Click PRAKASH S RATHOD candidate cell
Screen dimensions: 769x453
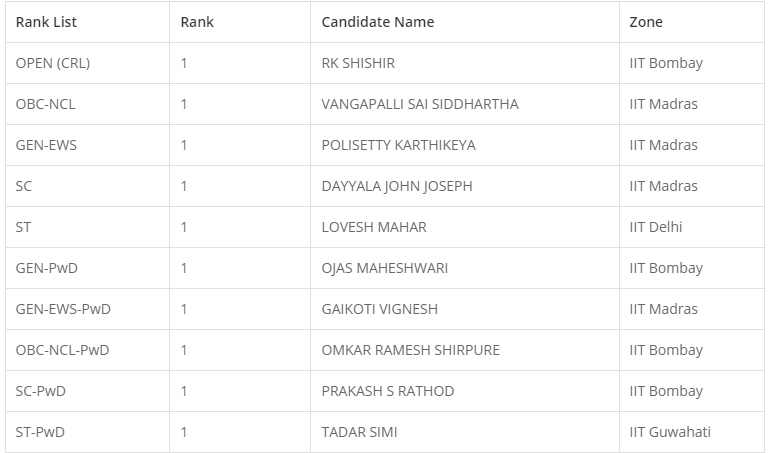(x=387, y=391)
